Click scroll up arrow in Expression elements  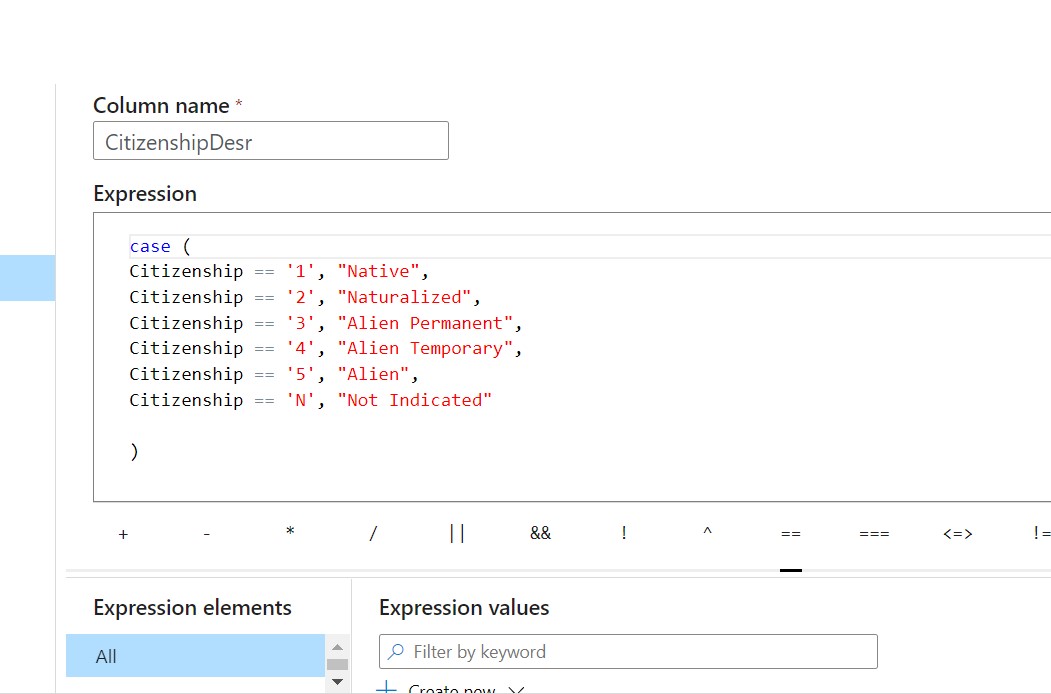[x=337, y=647]
